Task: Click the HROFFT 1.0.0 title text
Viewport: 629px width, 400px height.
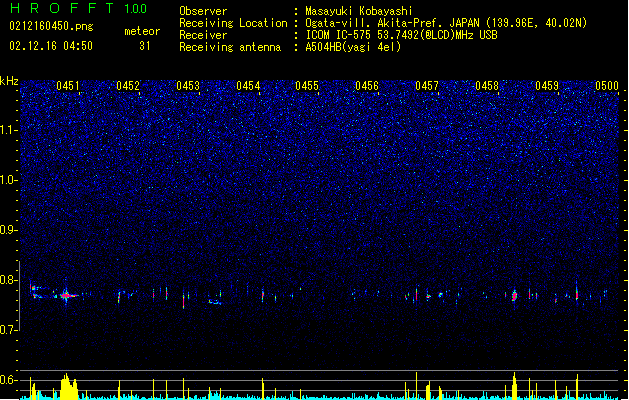Action: pos(79,8)
